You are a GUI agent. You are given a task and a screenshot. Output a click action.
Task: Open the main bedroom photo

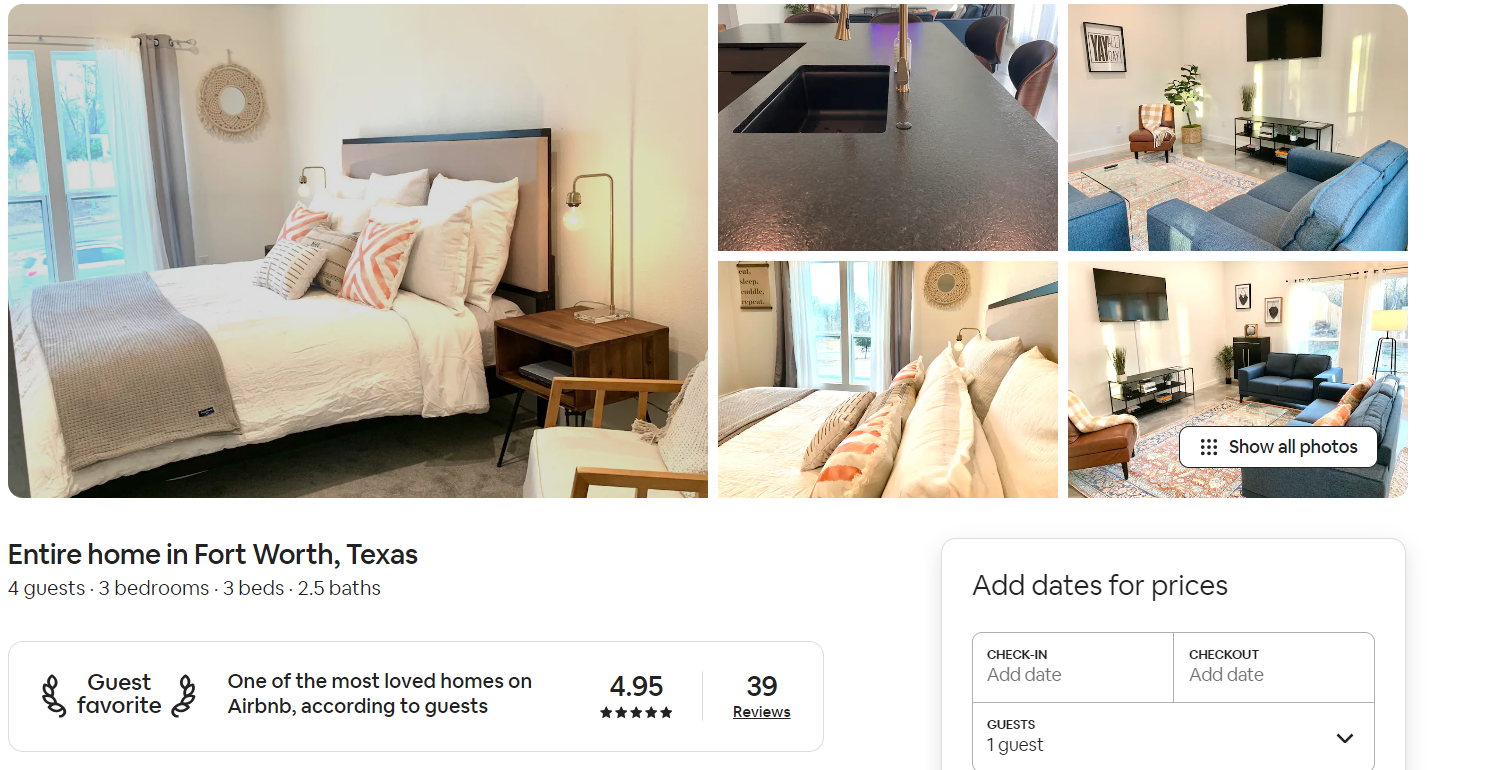point(358,251)
